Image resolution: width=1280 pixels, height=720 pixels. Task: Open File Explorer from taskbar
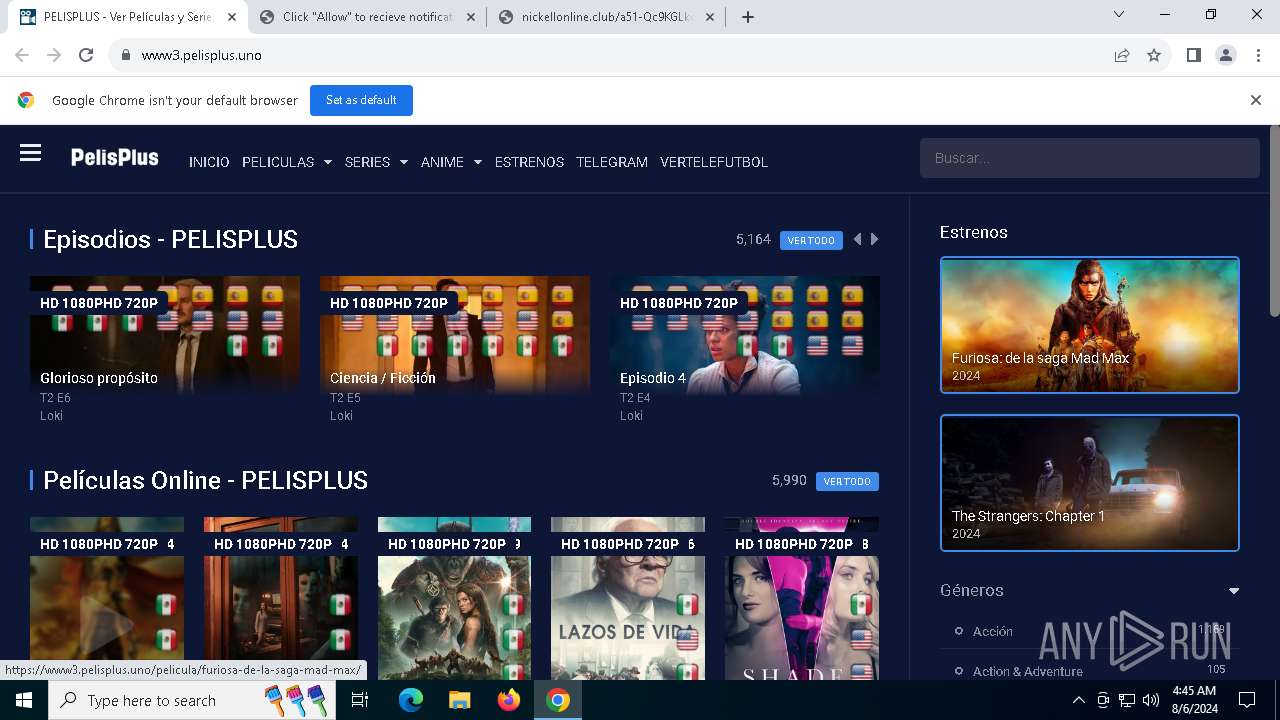click(x=460, y=700)
